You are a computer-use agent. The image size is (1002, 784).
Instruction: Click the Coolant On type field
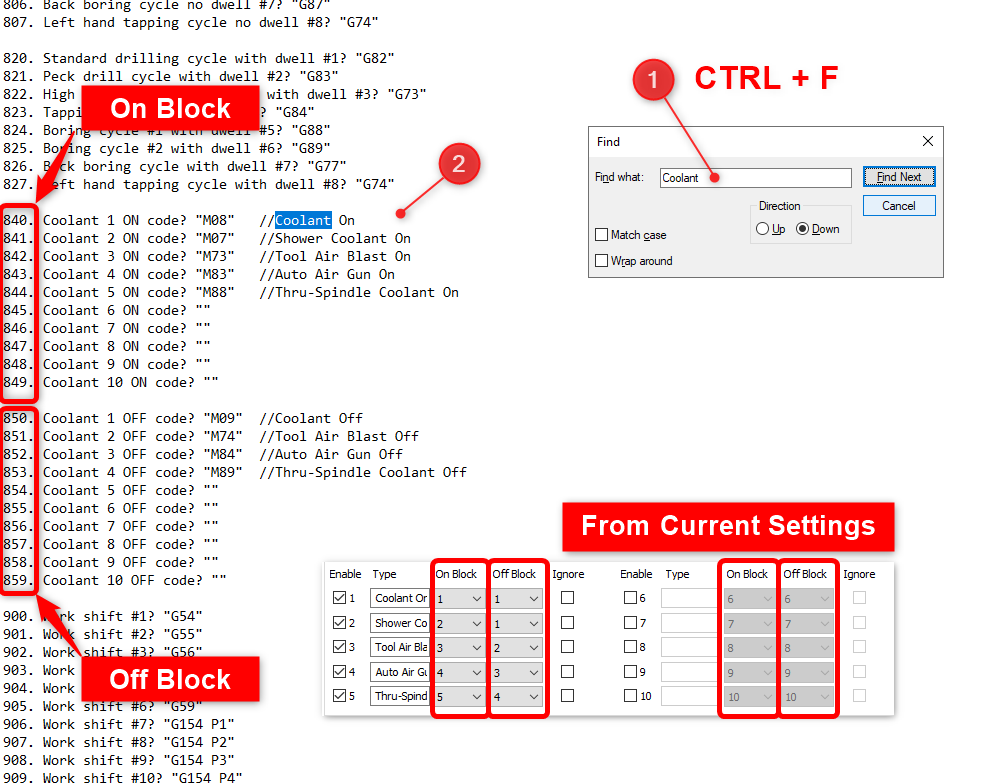coord(399,598)
